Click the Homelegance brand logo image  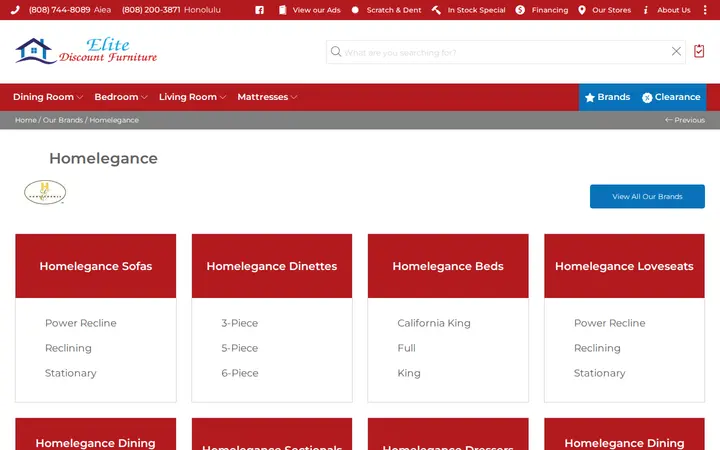tap(45, 192)
